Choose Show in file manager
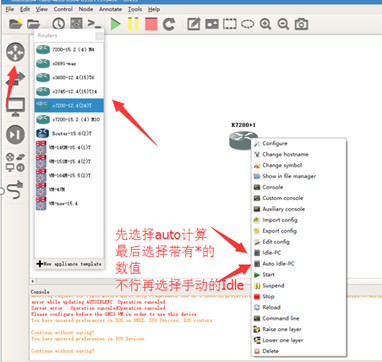Image resolution: width=382 pixels, height=362 pixels. click(299, 176)
